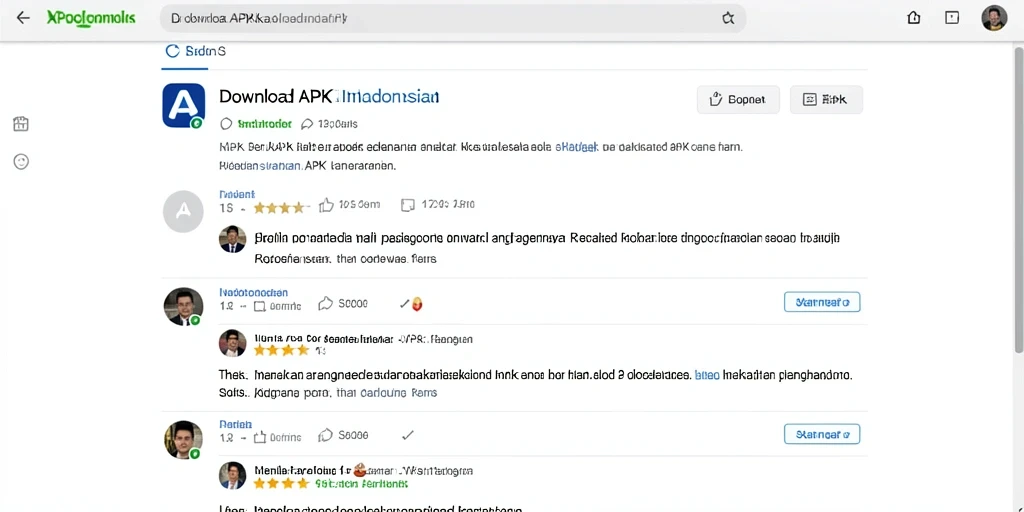Open the home icon in top bar
The image size is (1024, 512).
pyautogui.click(x=914, y=18)
